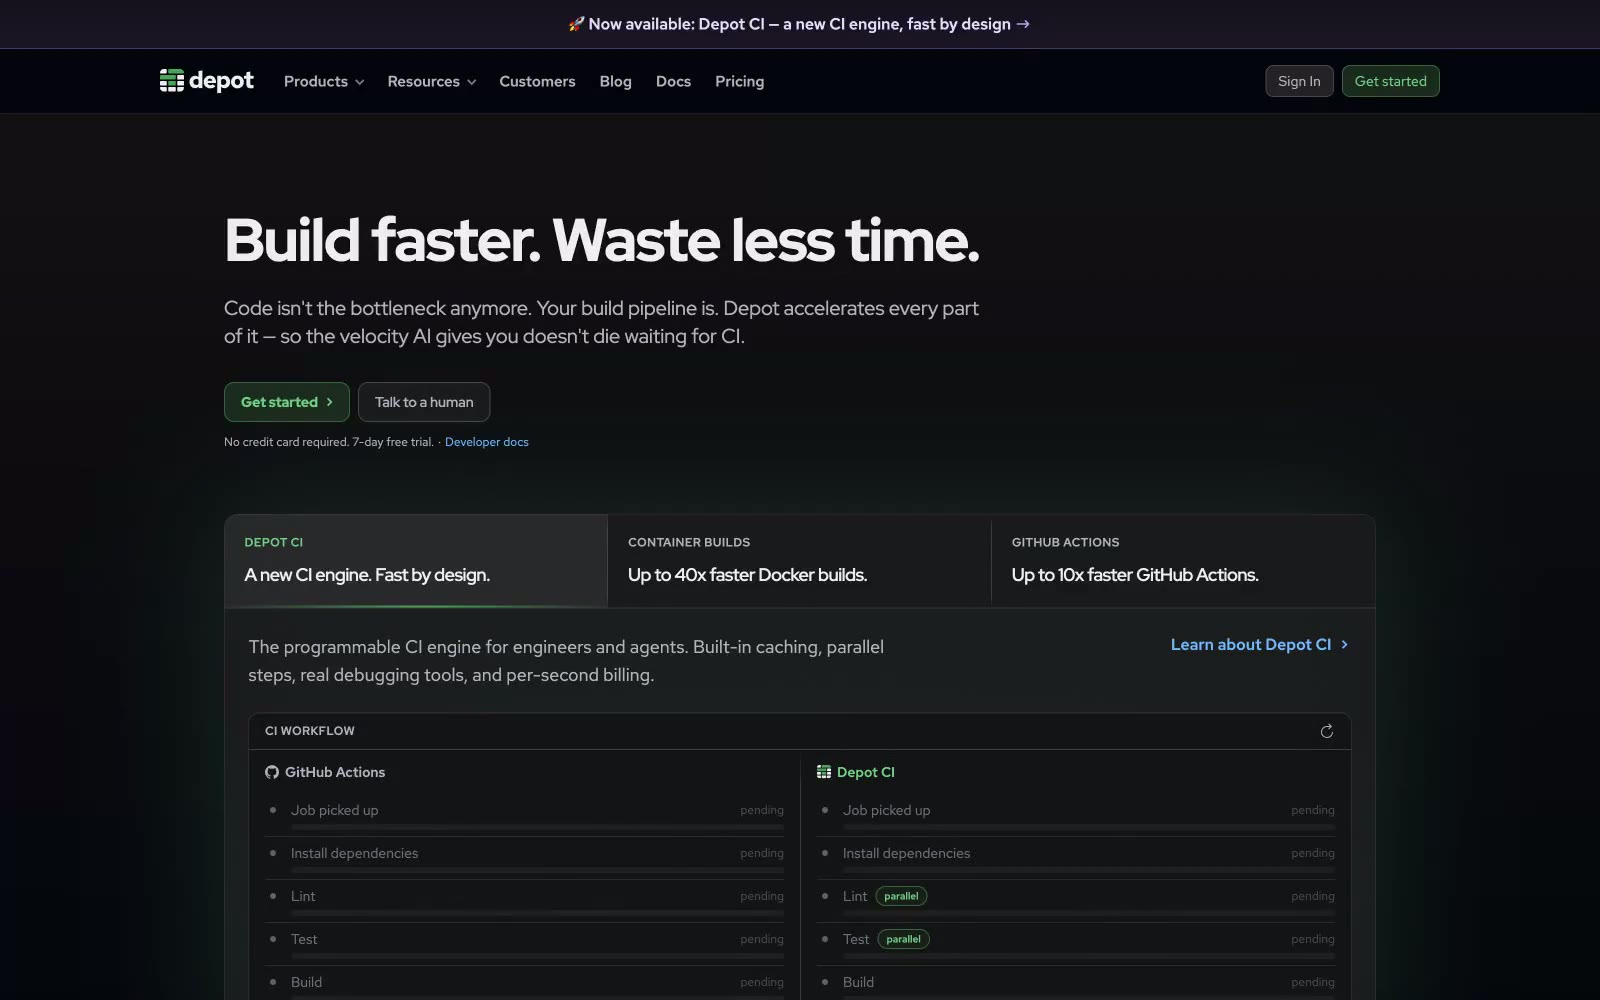Click the 'No credit card required' note
The image size is (1600, 1000).
pos(329,442)
